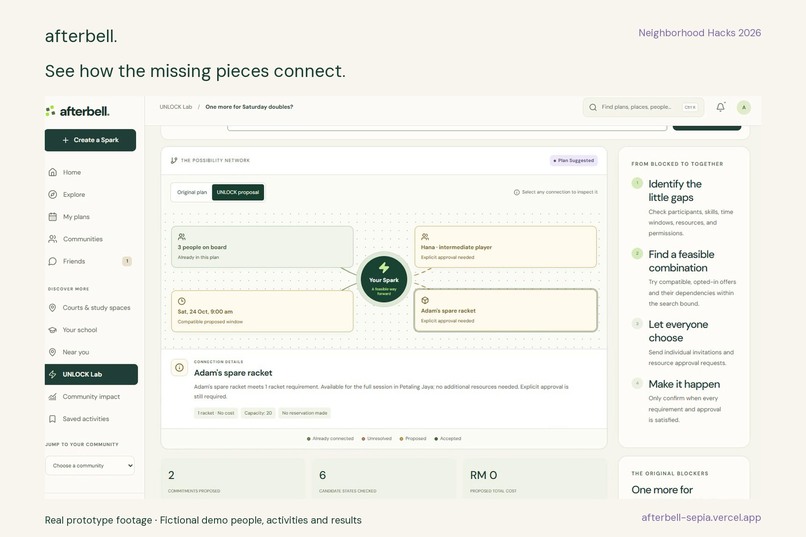Open the user avatar A menu
Screen dimensions: 806x537
[743, 107]
